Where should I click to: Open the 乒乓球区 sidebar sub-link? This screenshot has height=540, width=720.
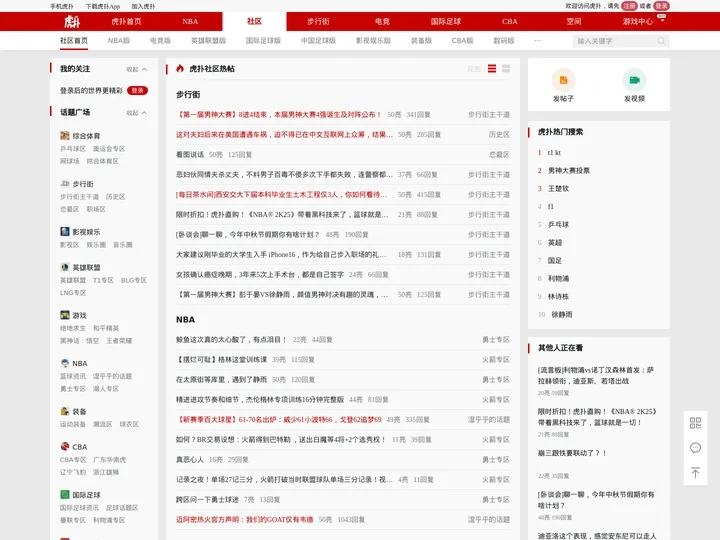tap(73, 149)
